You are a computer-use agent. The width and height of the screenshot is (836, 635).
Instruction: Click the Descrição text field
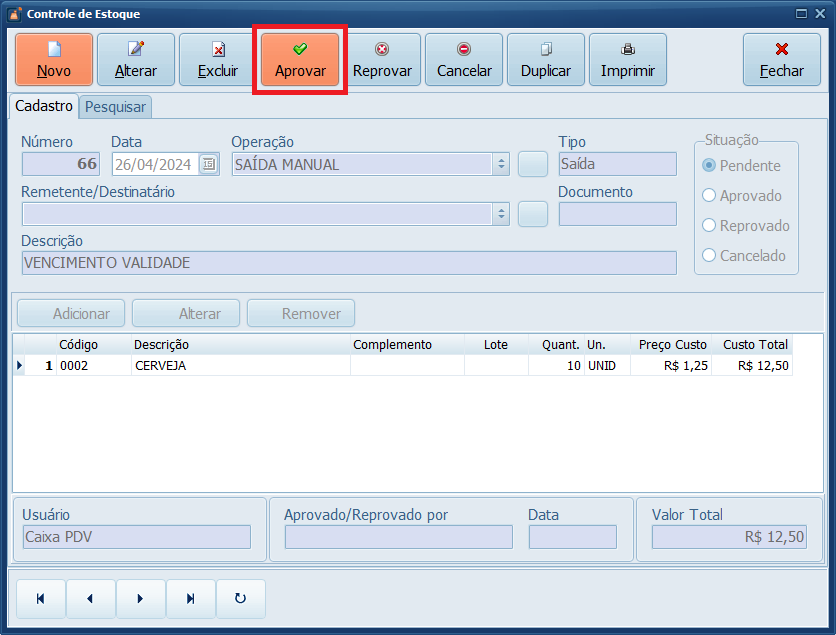pyautogui.click(x=348, y=263)
